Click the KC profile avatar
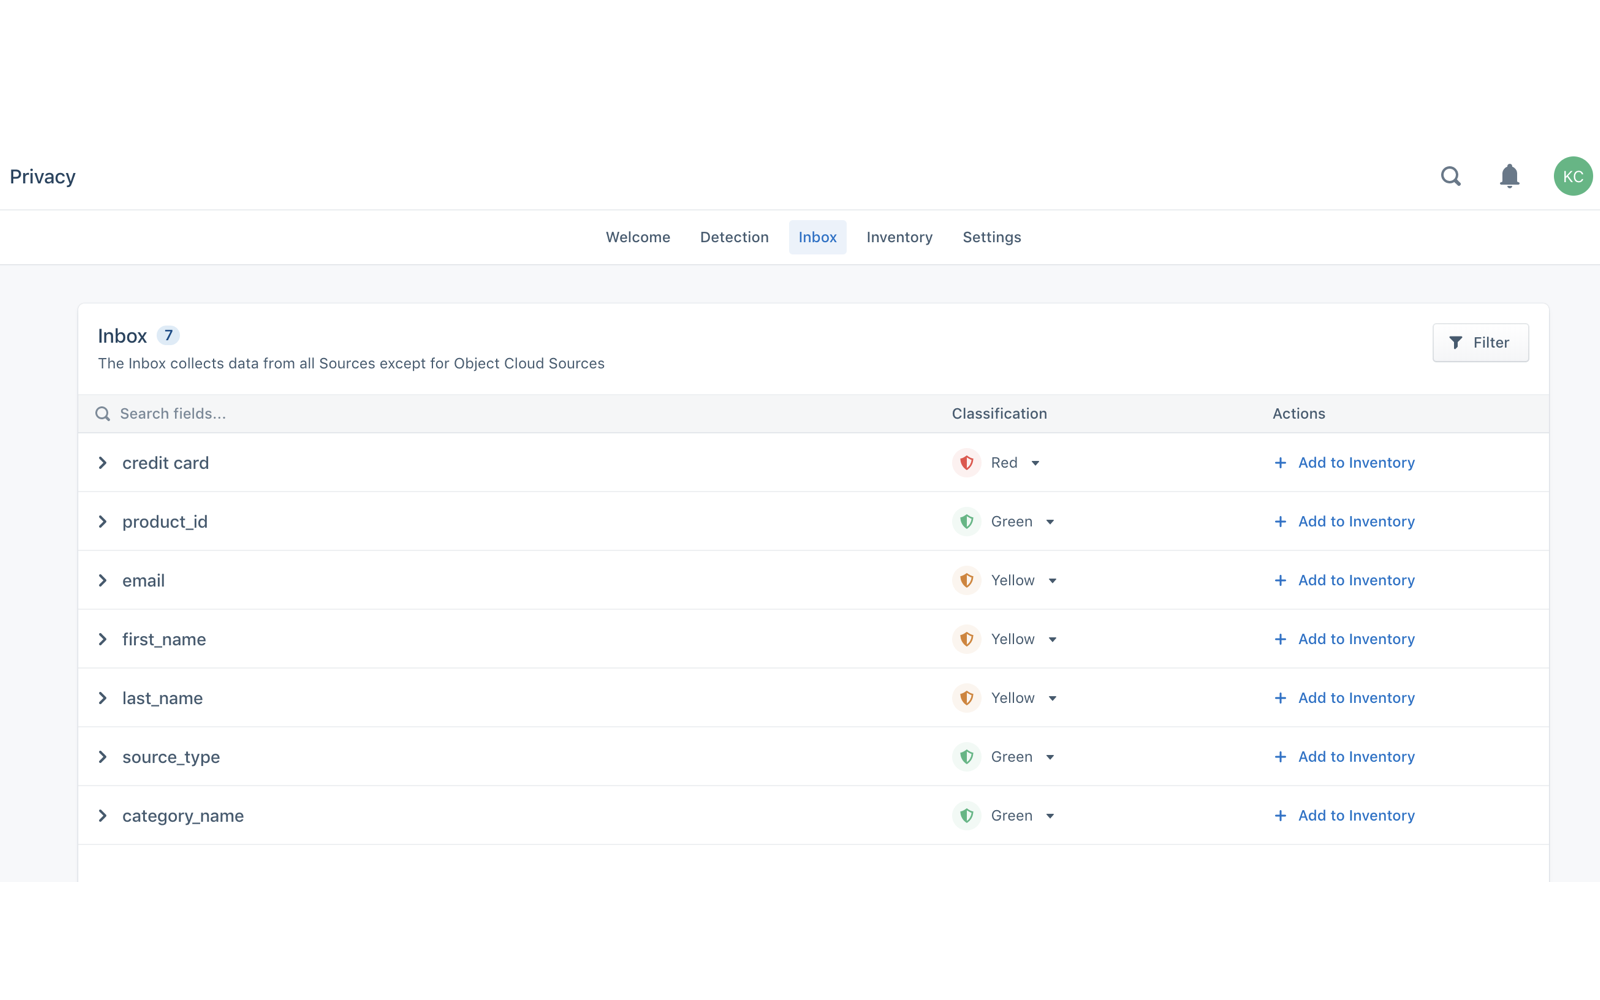The image size is (1600, 1000). click(1572, 175)
